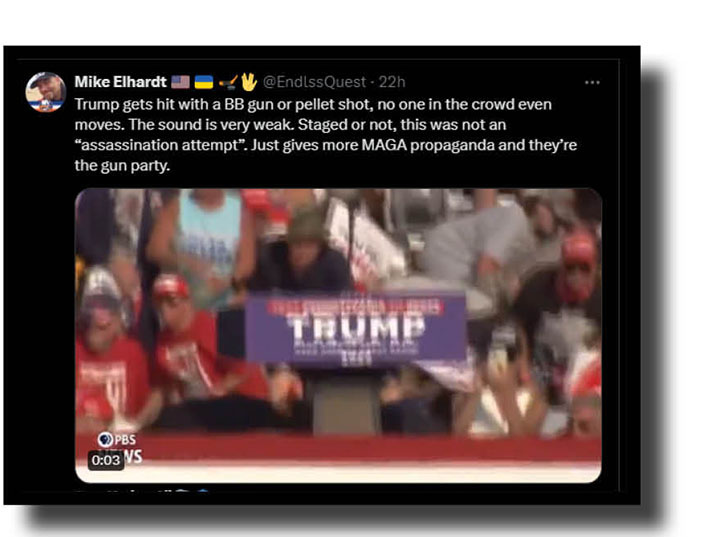709x537 pixels.
Task: Click the man in the red cap at the left of the video
Action: coord(181,344)
